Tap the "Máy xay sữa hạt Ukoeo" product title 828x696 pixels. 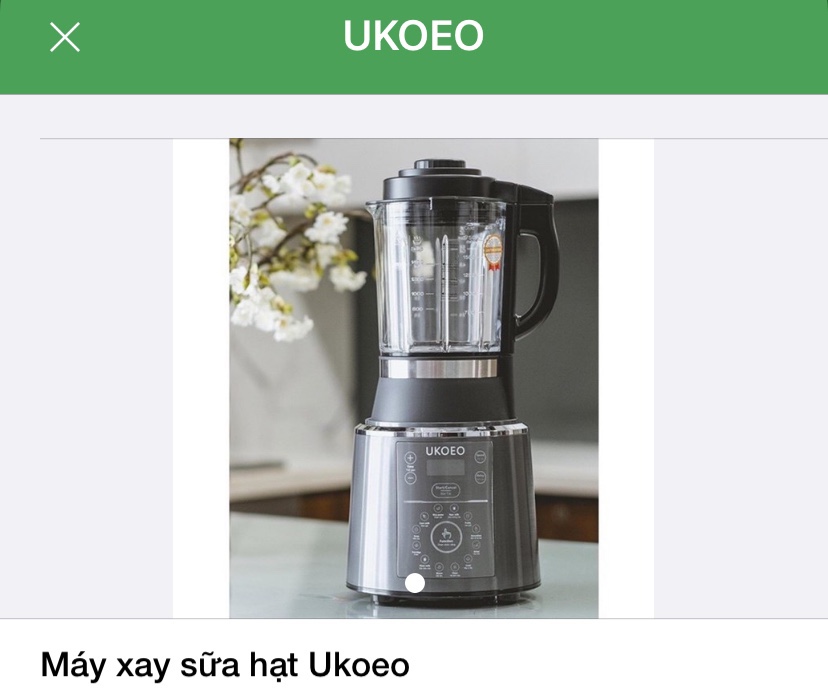click(225, 665)
